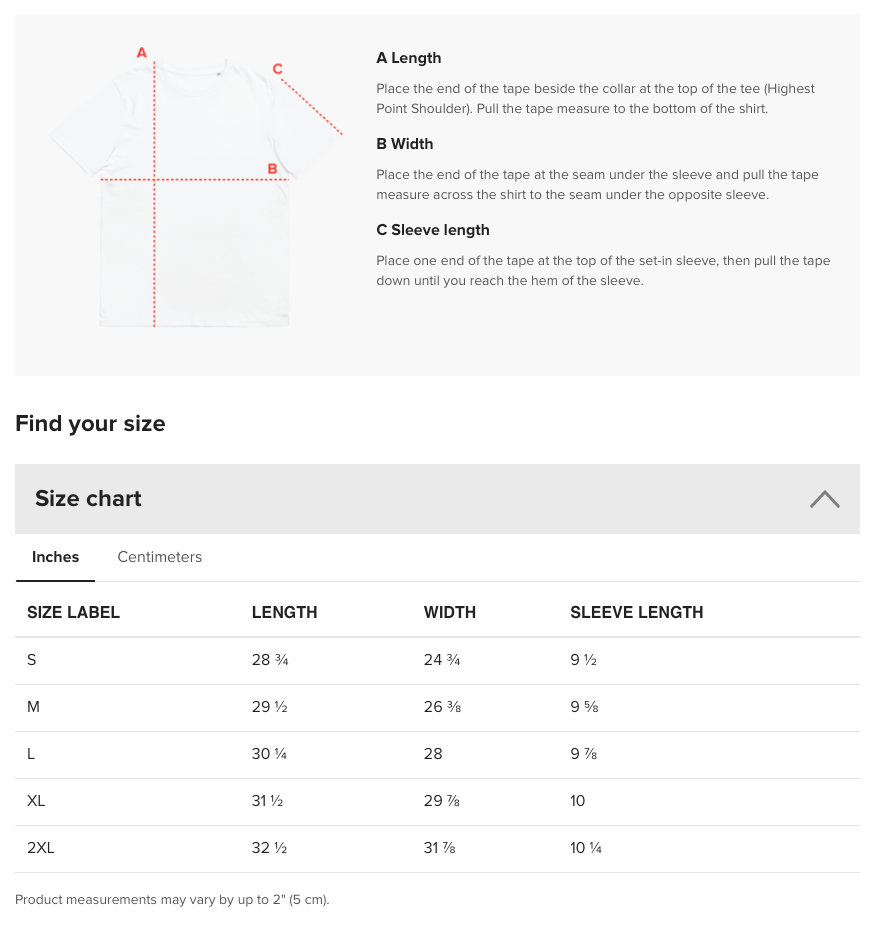Click the LENGTH column header
This screenshot has width=877, height=929.
[x=284, y=612]
